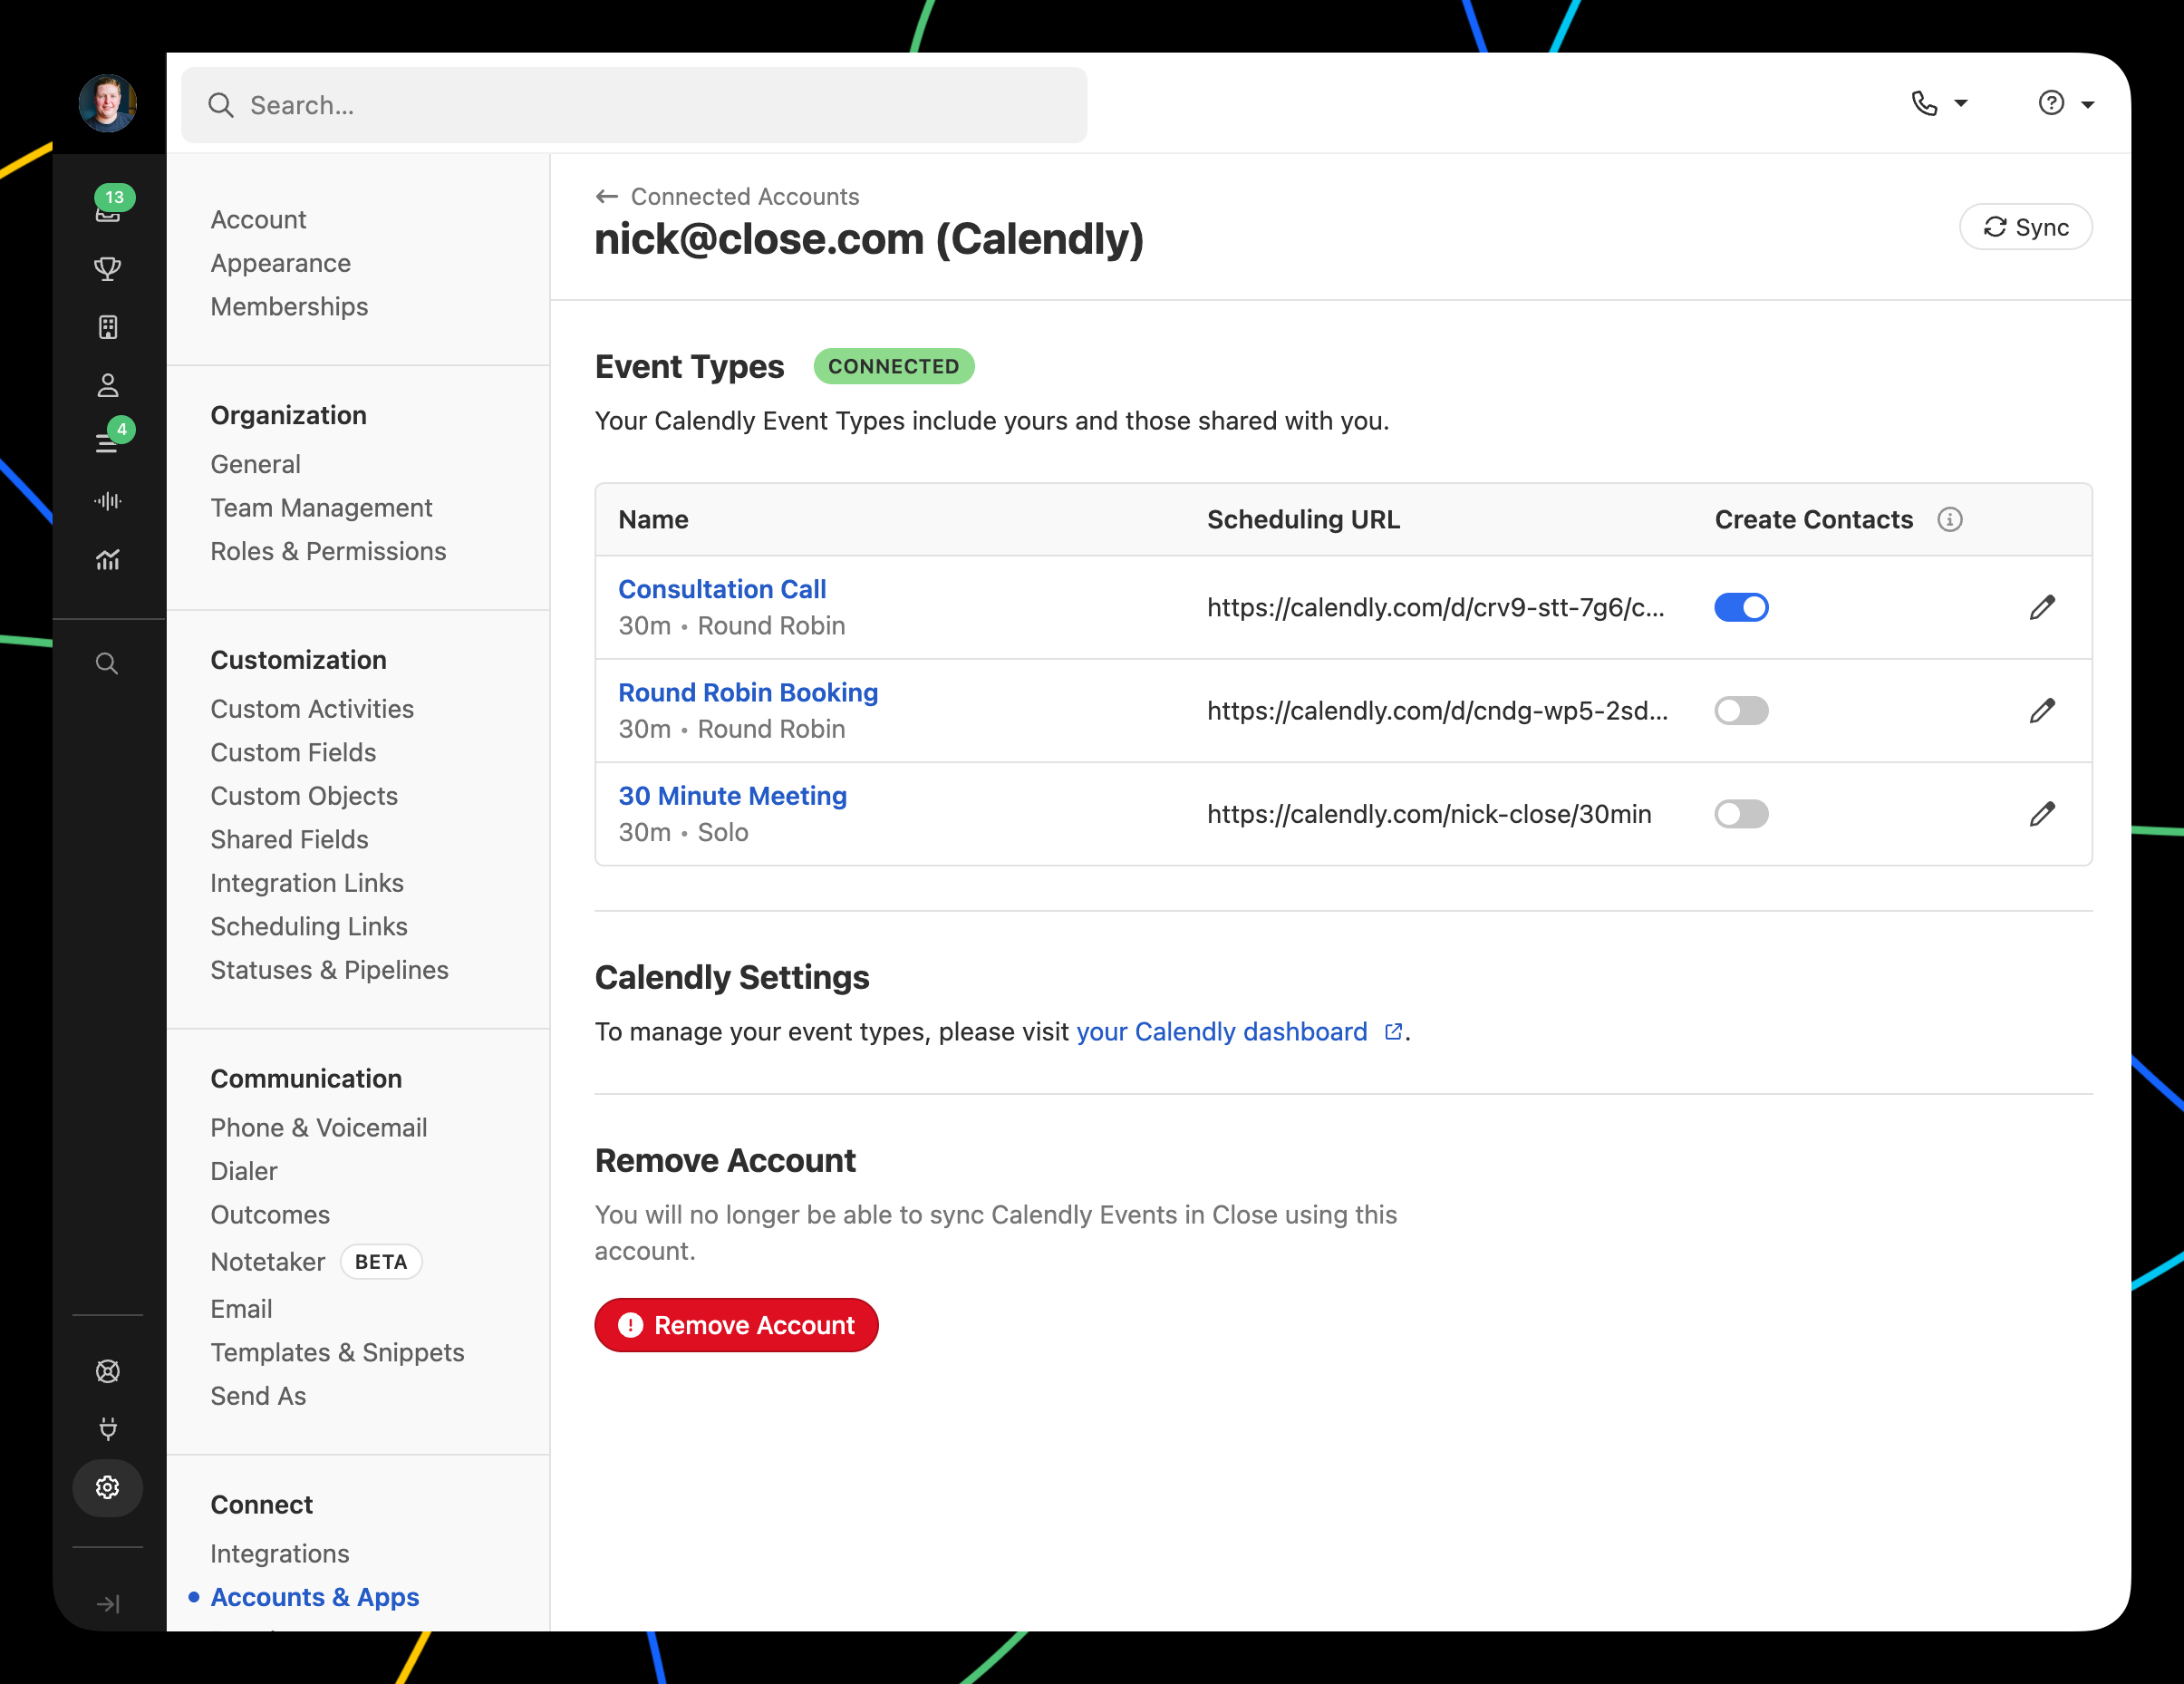Go to Memberships settings
The width and height of the screenshot is (2184, 1684).
tap(289, 306)
